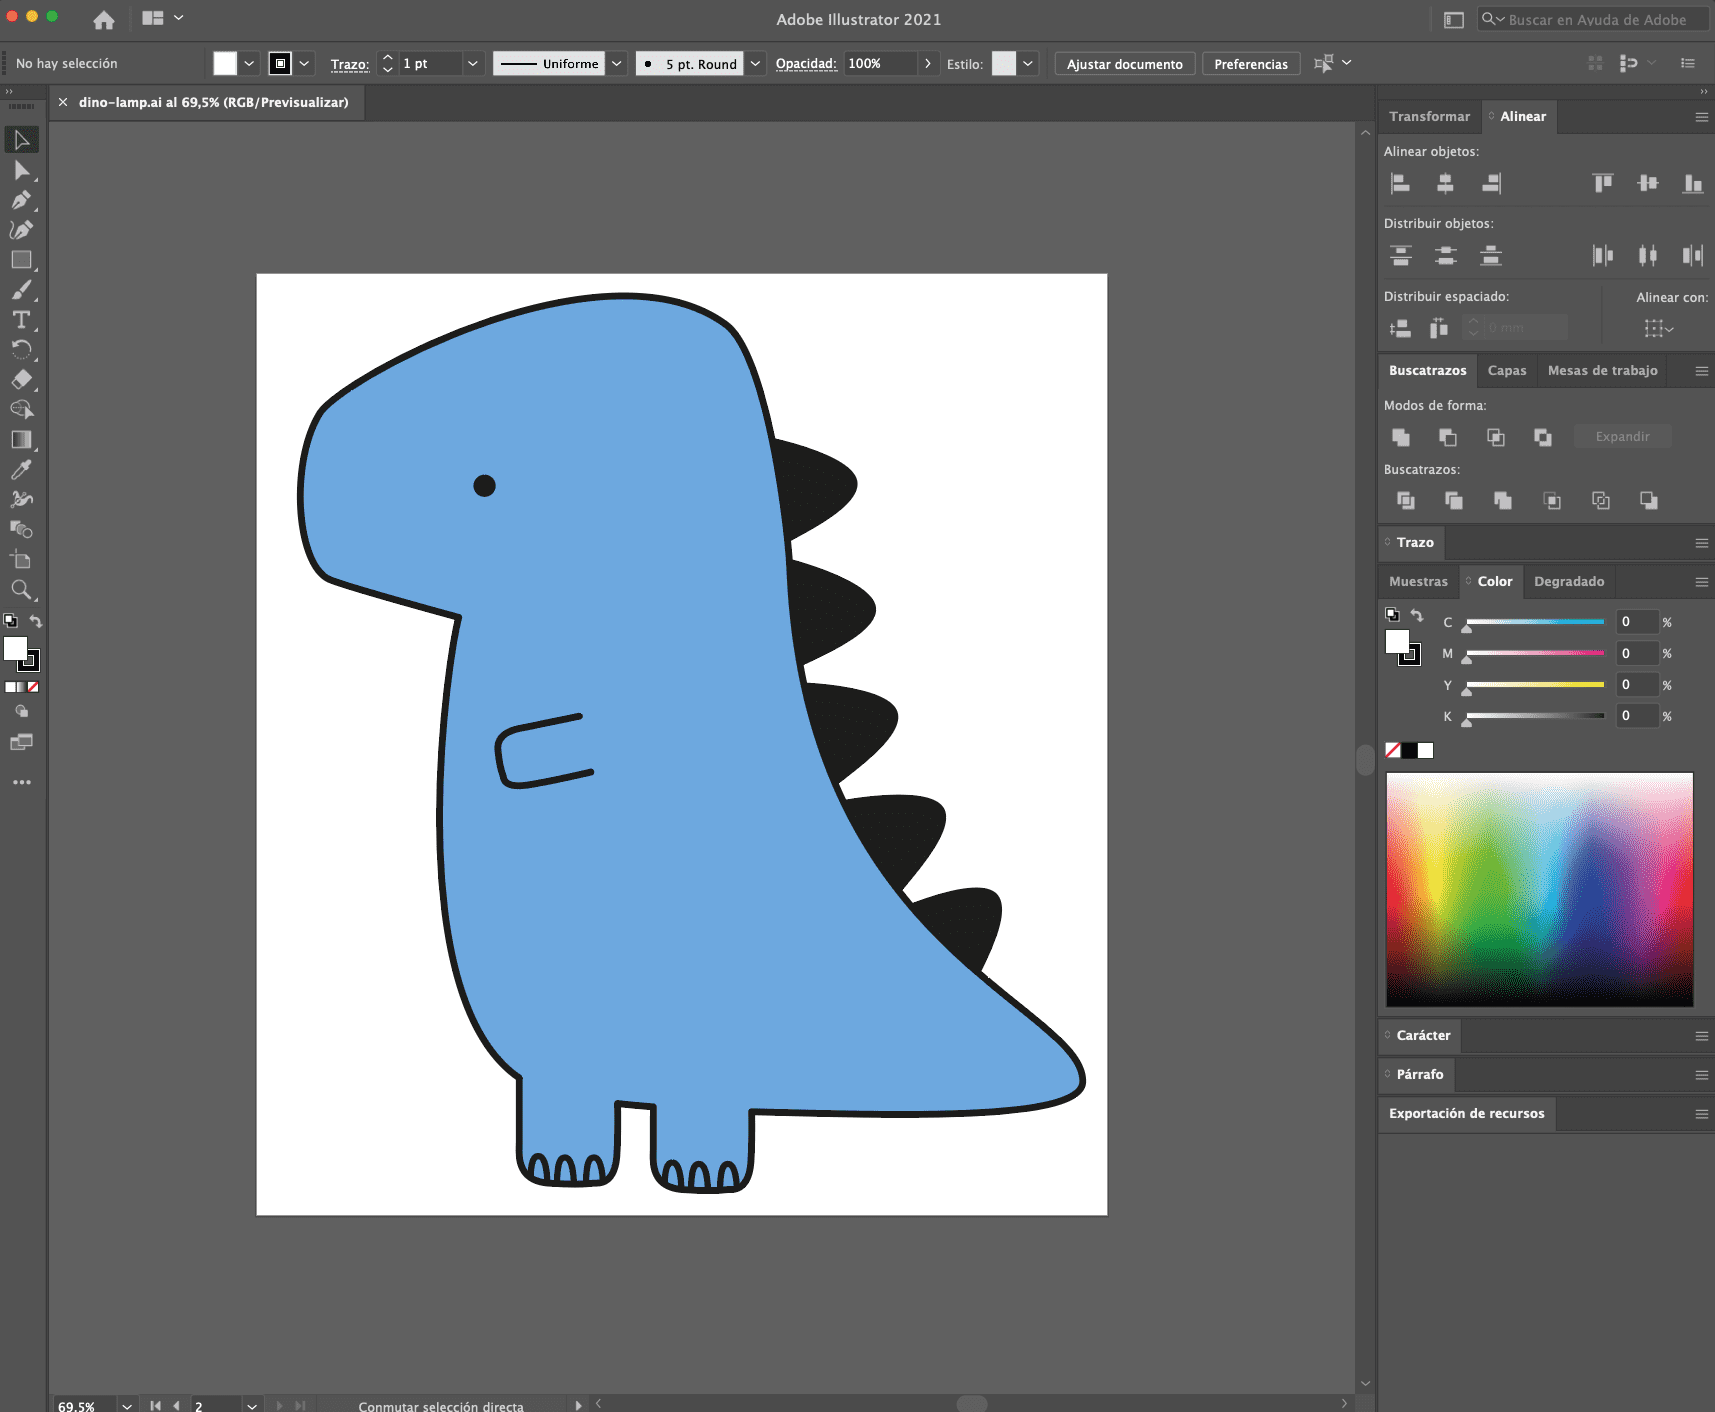Click the Preferencias button
Image resolution: width=1715 pixels, height=1412 pixels.
point(1250,64)
